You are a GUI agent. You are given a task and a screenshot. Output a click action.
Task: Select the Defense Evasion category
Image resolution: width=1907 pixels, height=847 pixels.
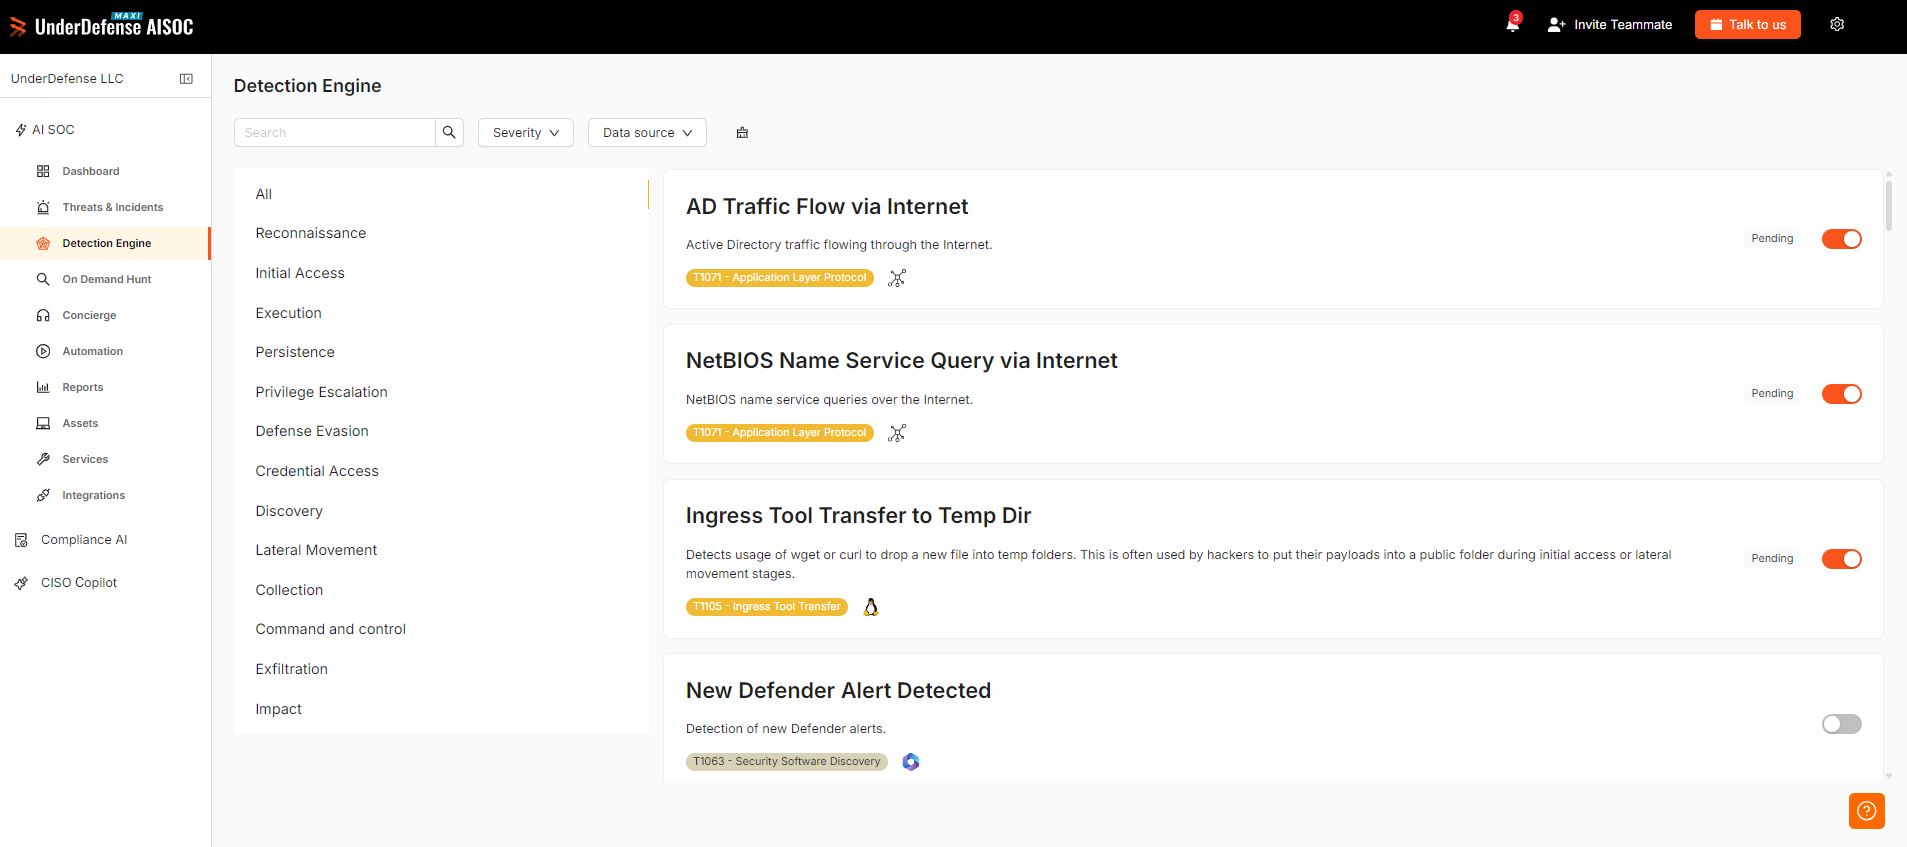click(x=312, y=431)
